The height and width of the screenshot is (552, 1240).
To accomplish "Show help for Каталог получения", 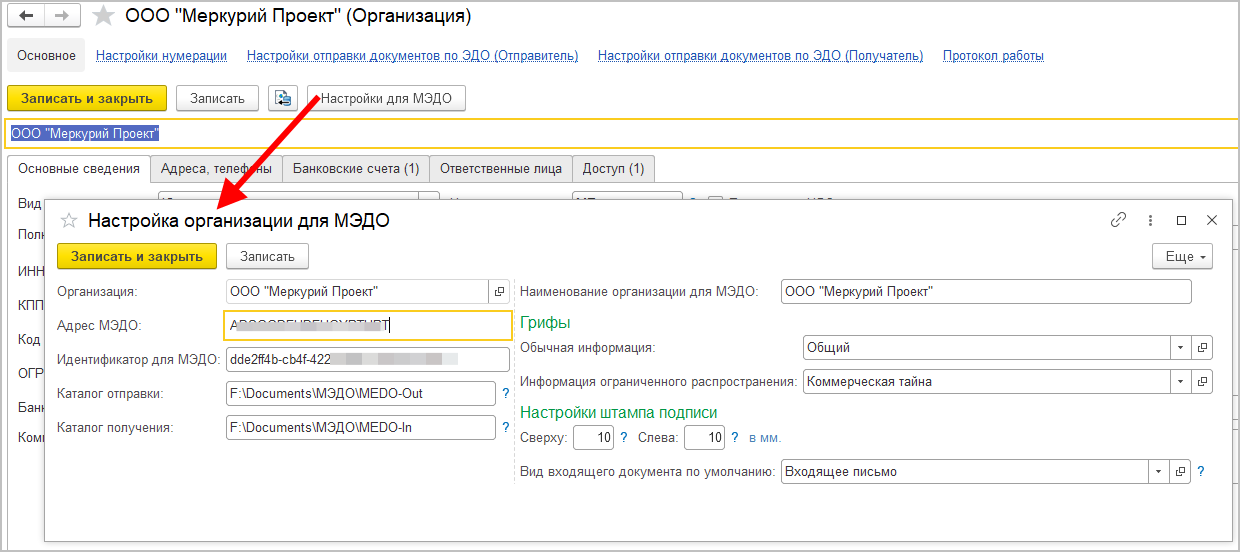I will [506, 428].
